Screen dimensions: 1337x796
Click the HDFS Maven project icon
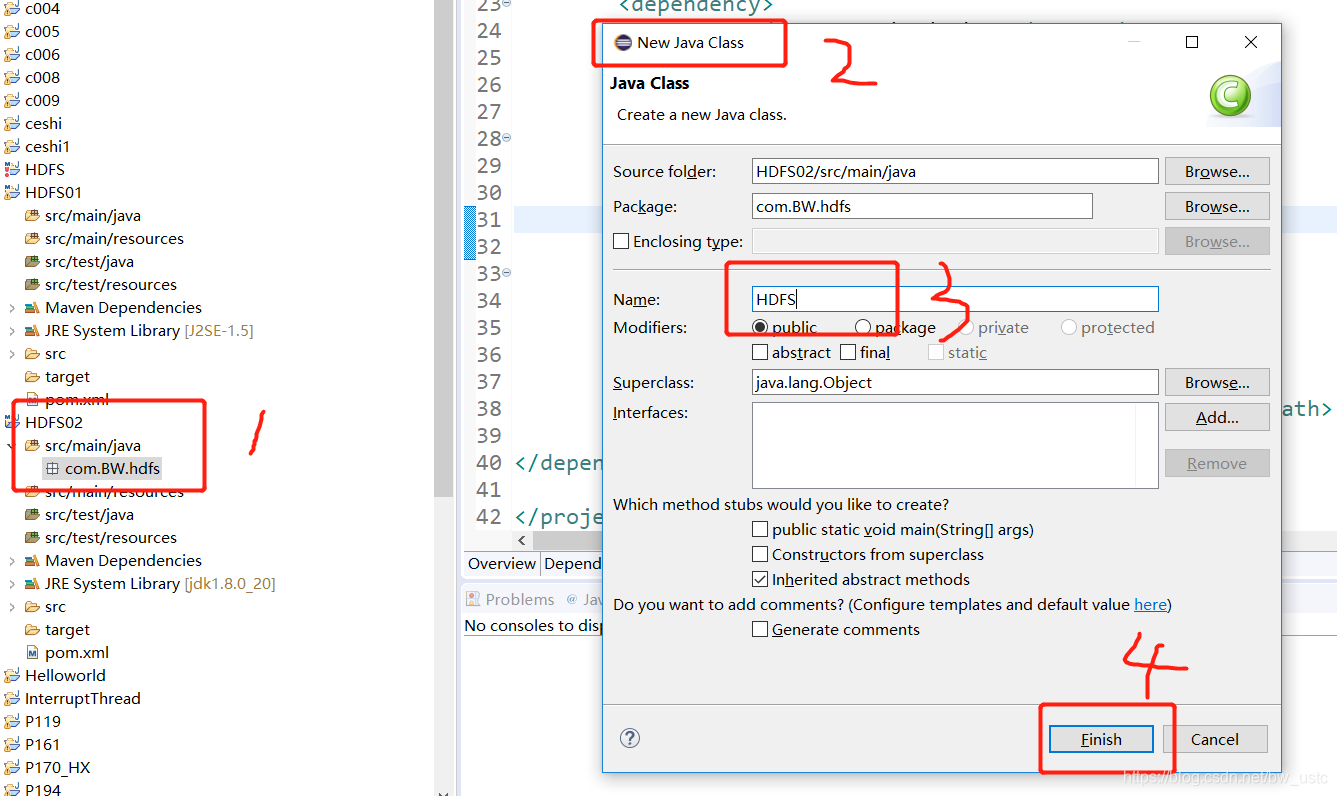coord(12,169)
